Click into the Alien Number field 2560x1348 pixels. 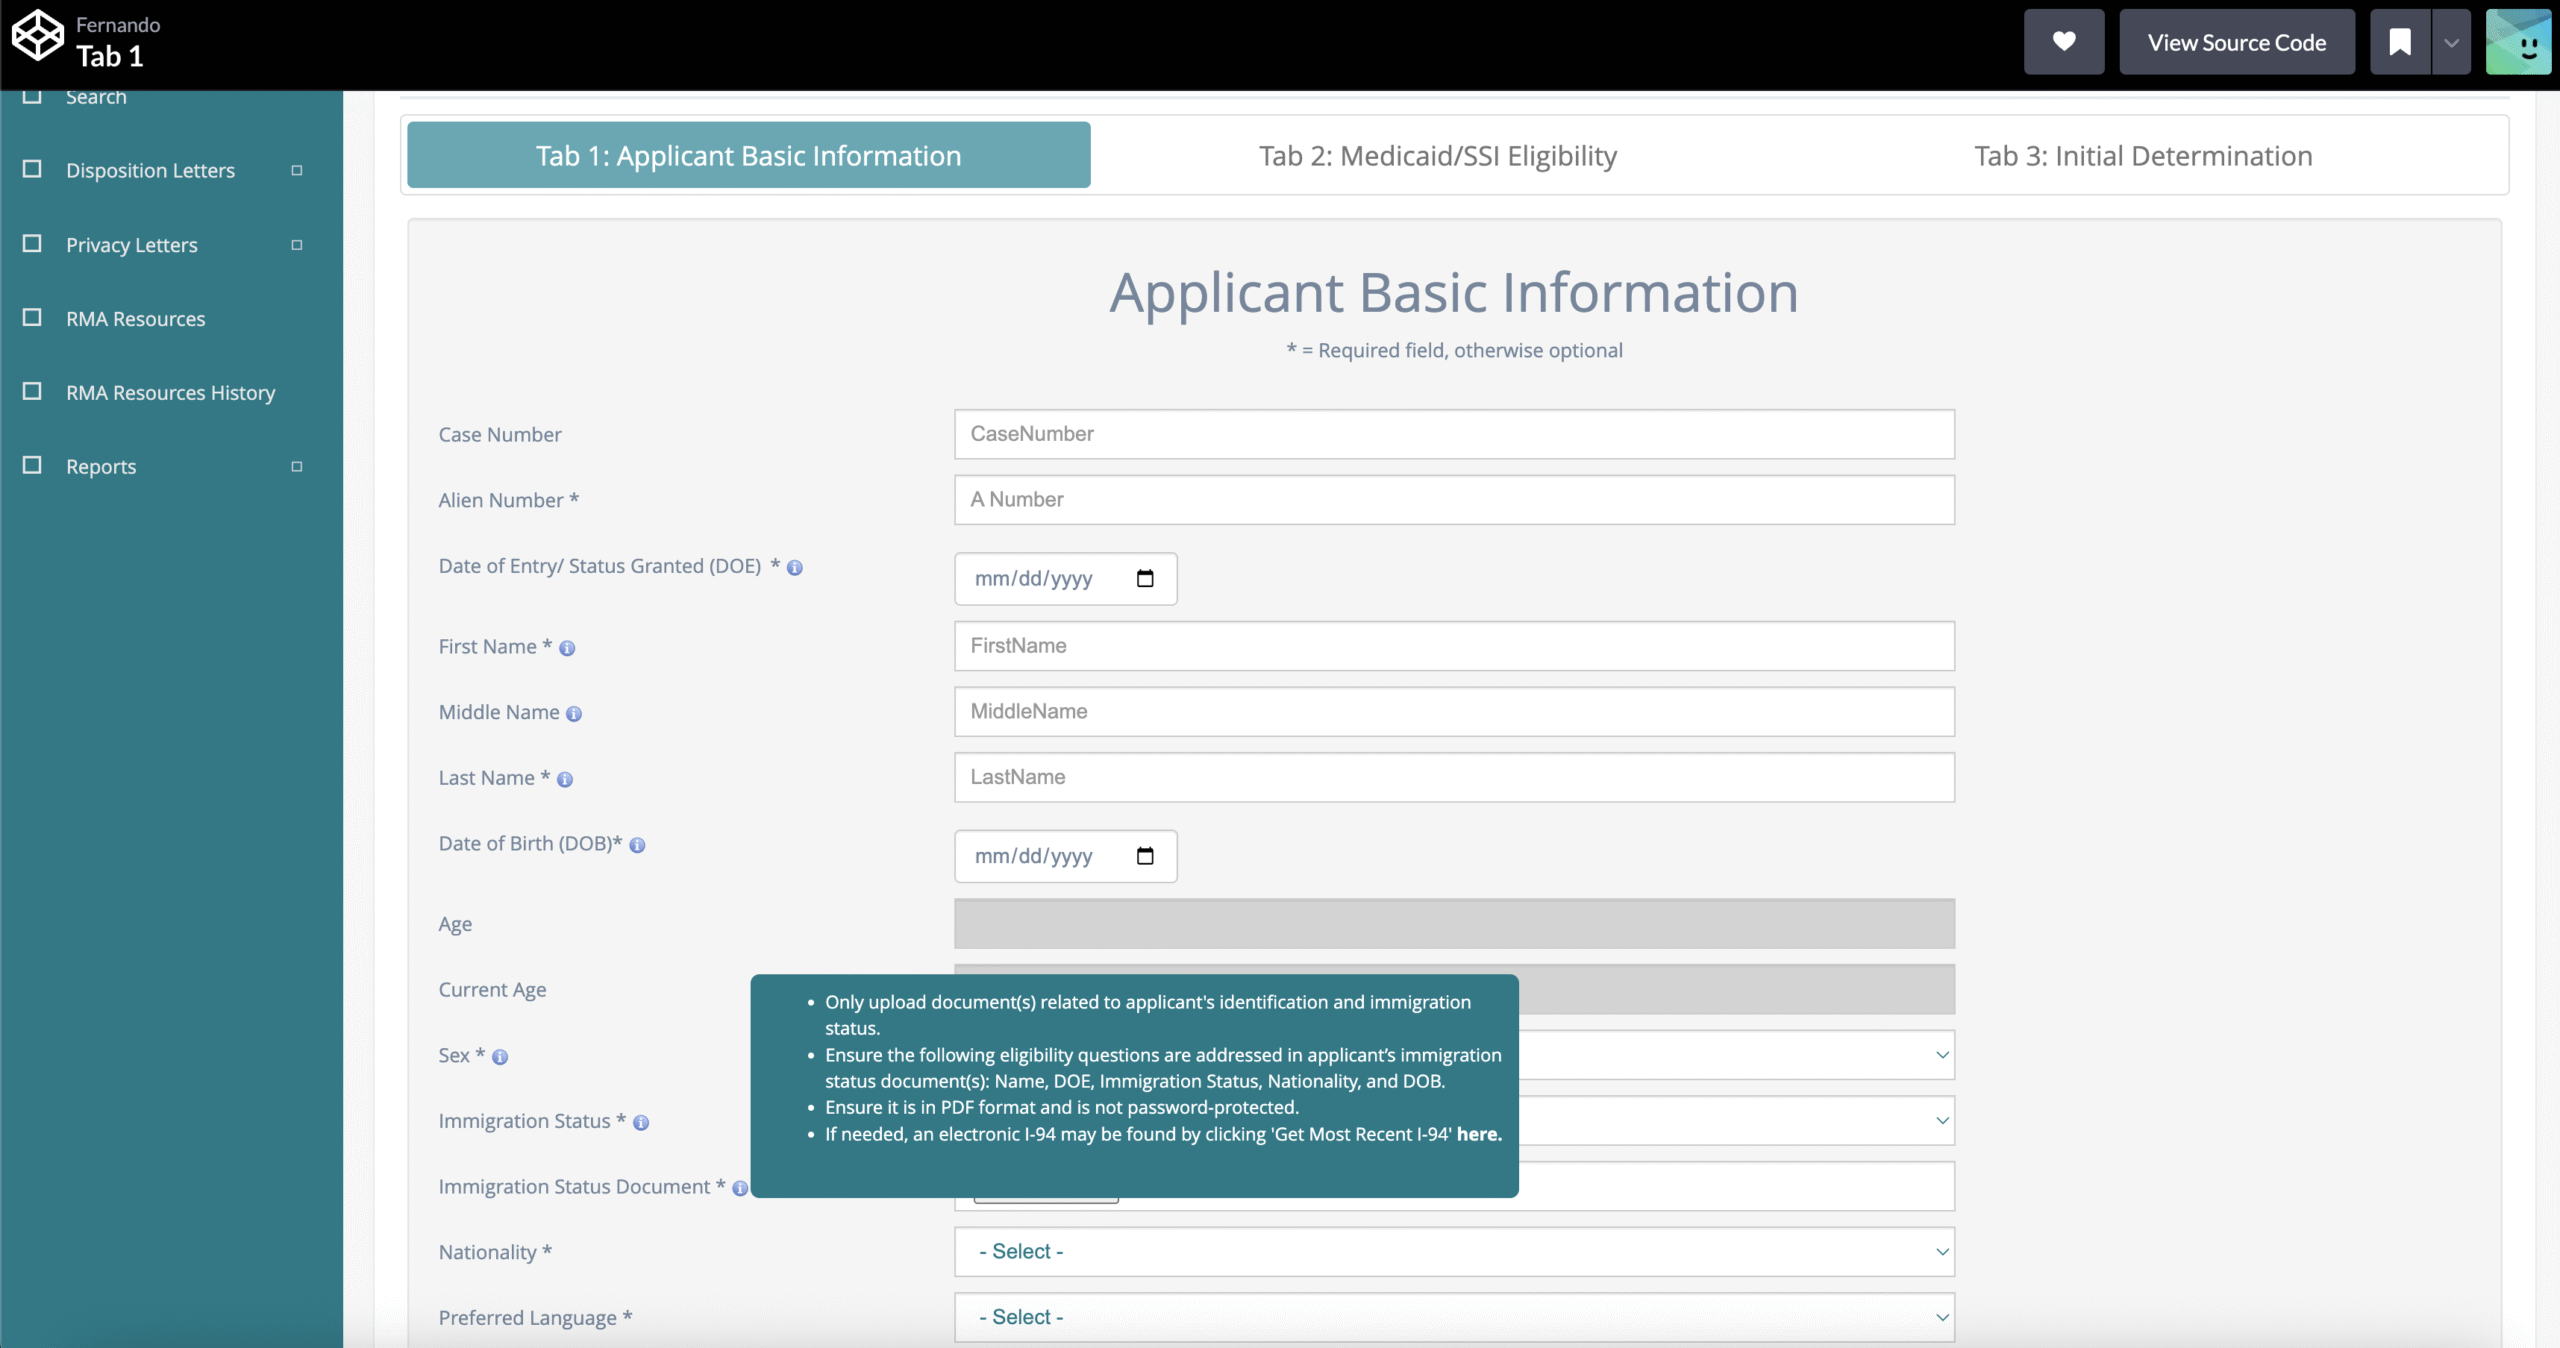(1453, 500)
